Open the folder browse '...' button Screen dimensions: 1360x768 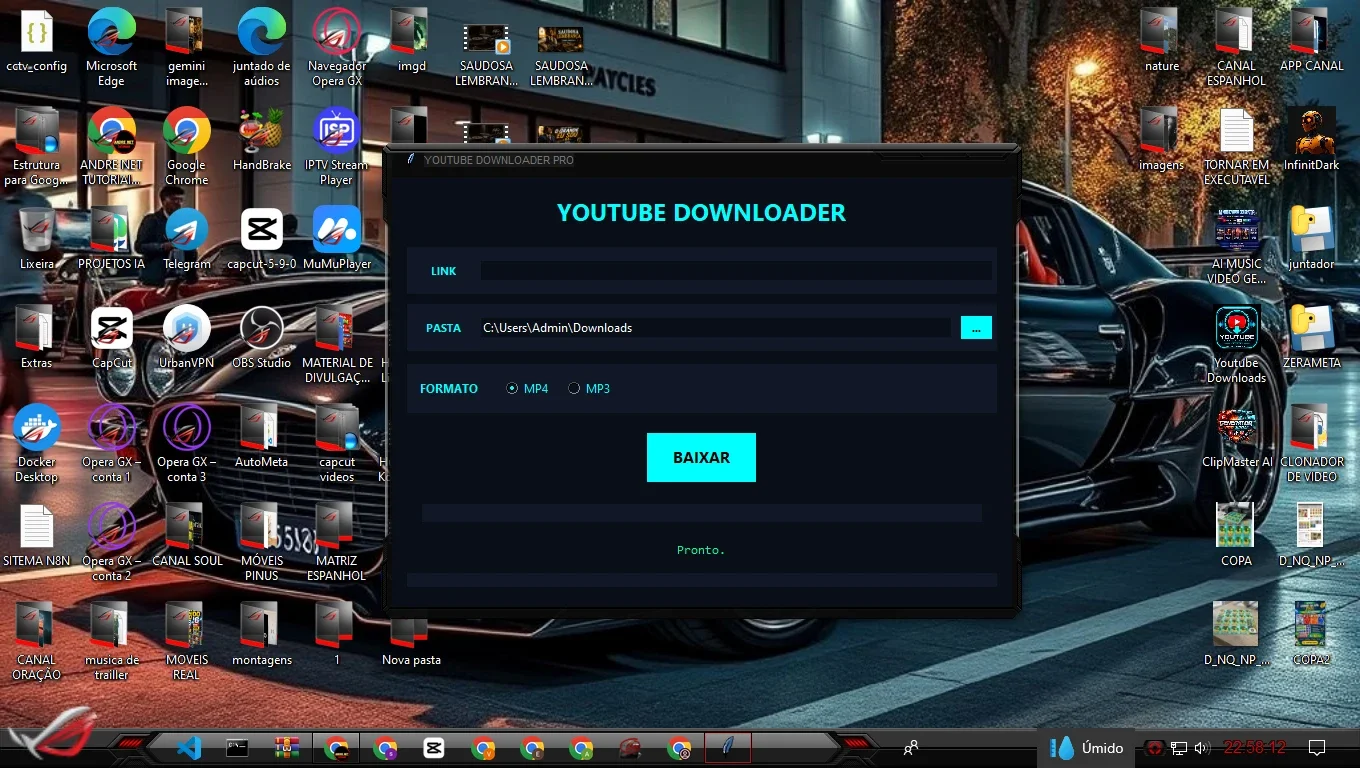click(x=976, y=327)
